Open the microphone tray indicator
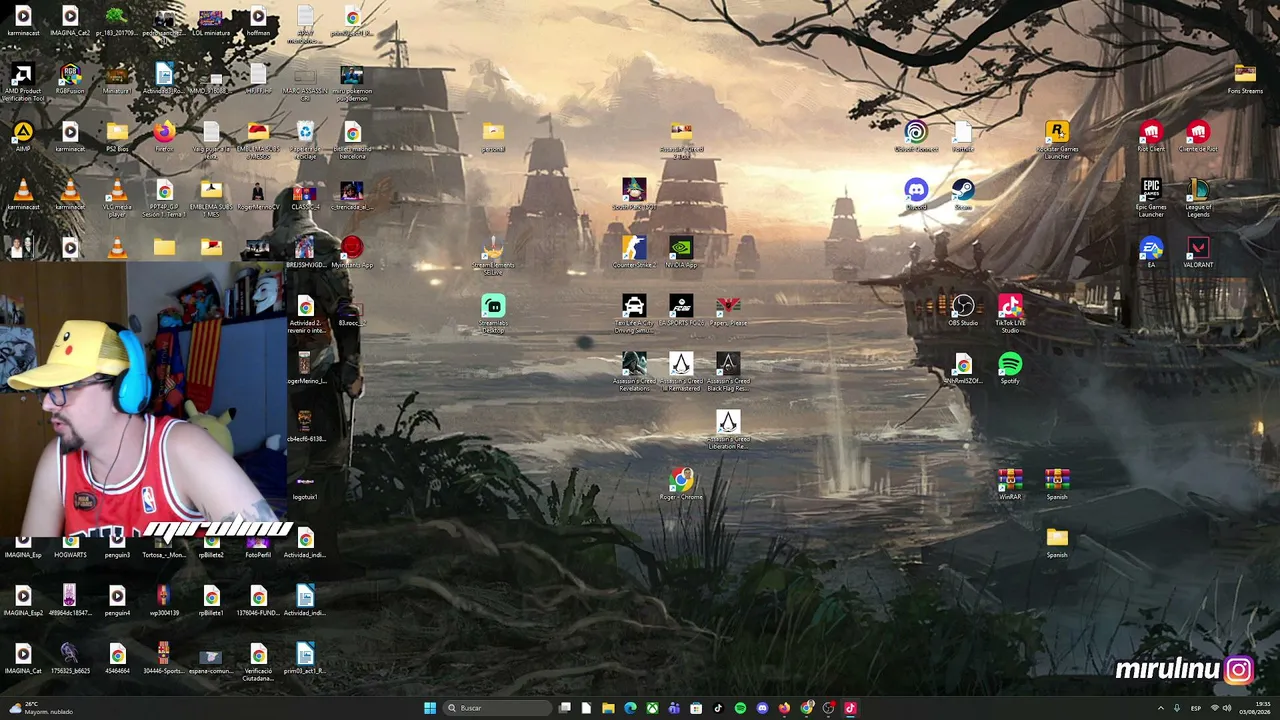1280x720 pixels. coord(1176,708)
